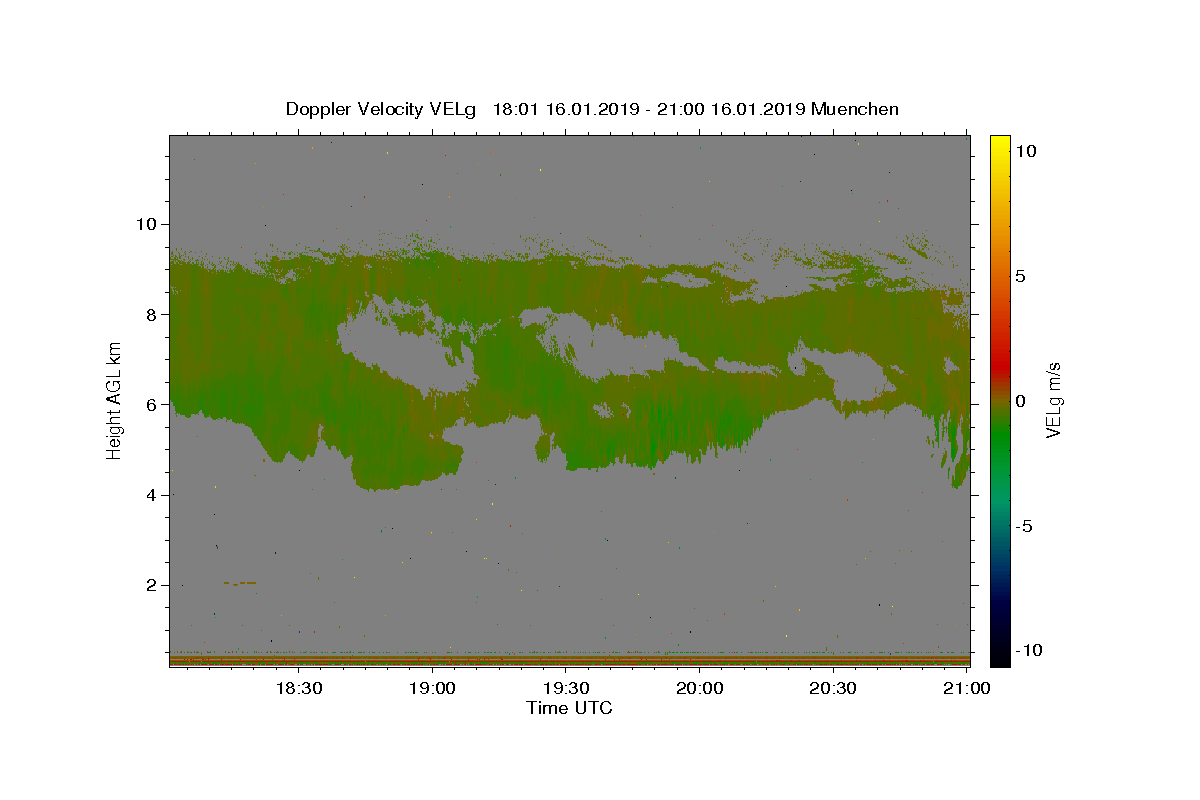Click the colorbar value -5 label
Screen dimensions: 1200x800
(1023, 526)
